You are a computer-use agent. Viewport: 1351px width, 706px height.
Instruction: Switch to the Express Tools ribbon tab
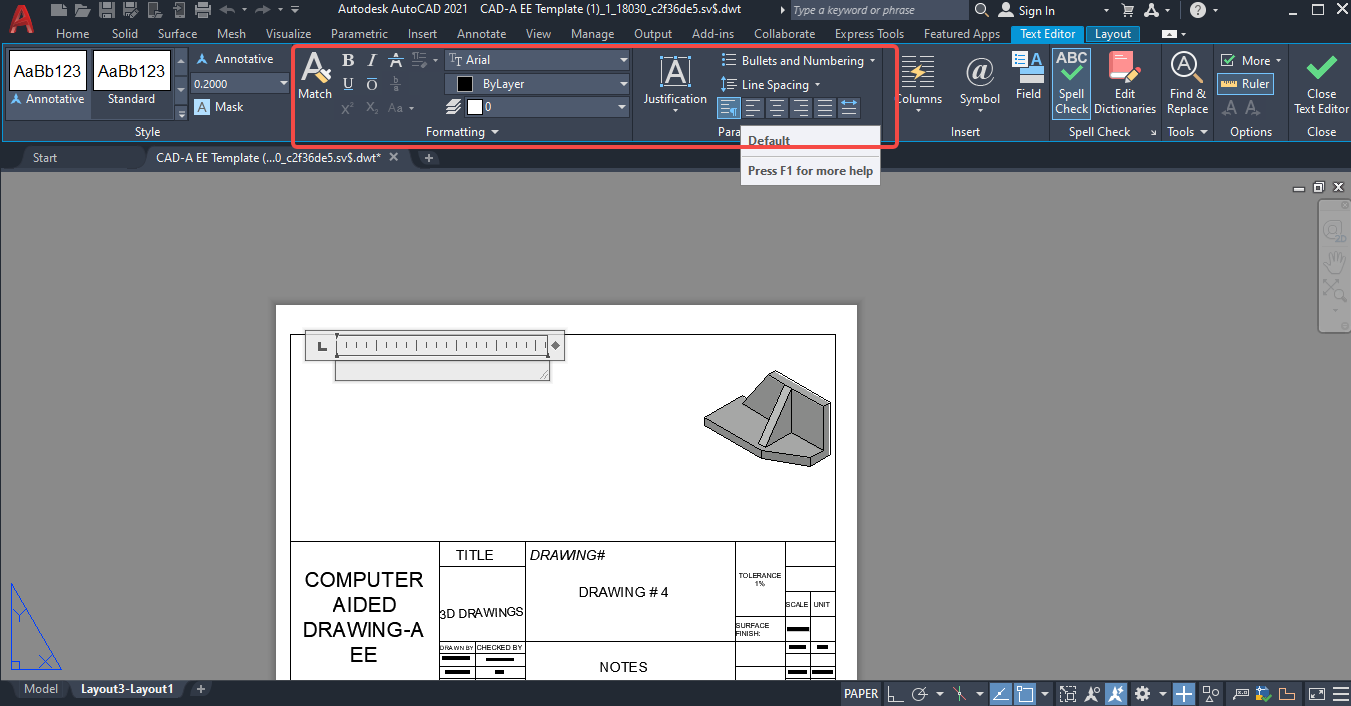click(869, 33)
